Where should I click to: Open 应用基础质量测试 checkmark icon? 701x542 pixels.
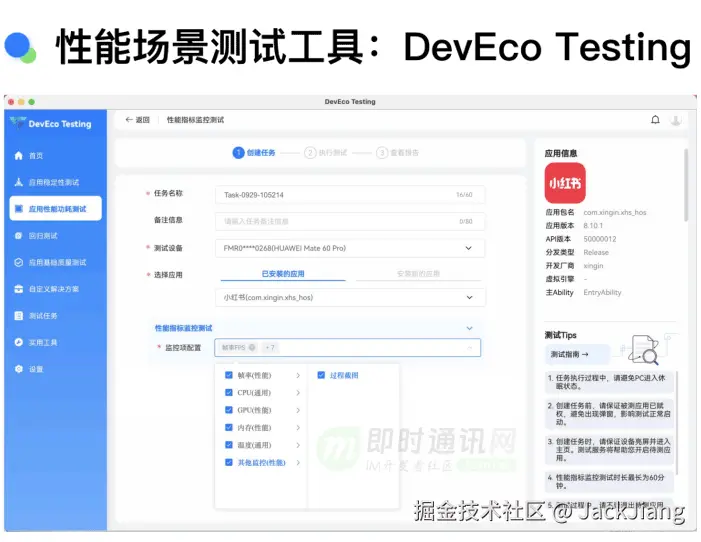18,263
